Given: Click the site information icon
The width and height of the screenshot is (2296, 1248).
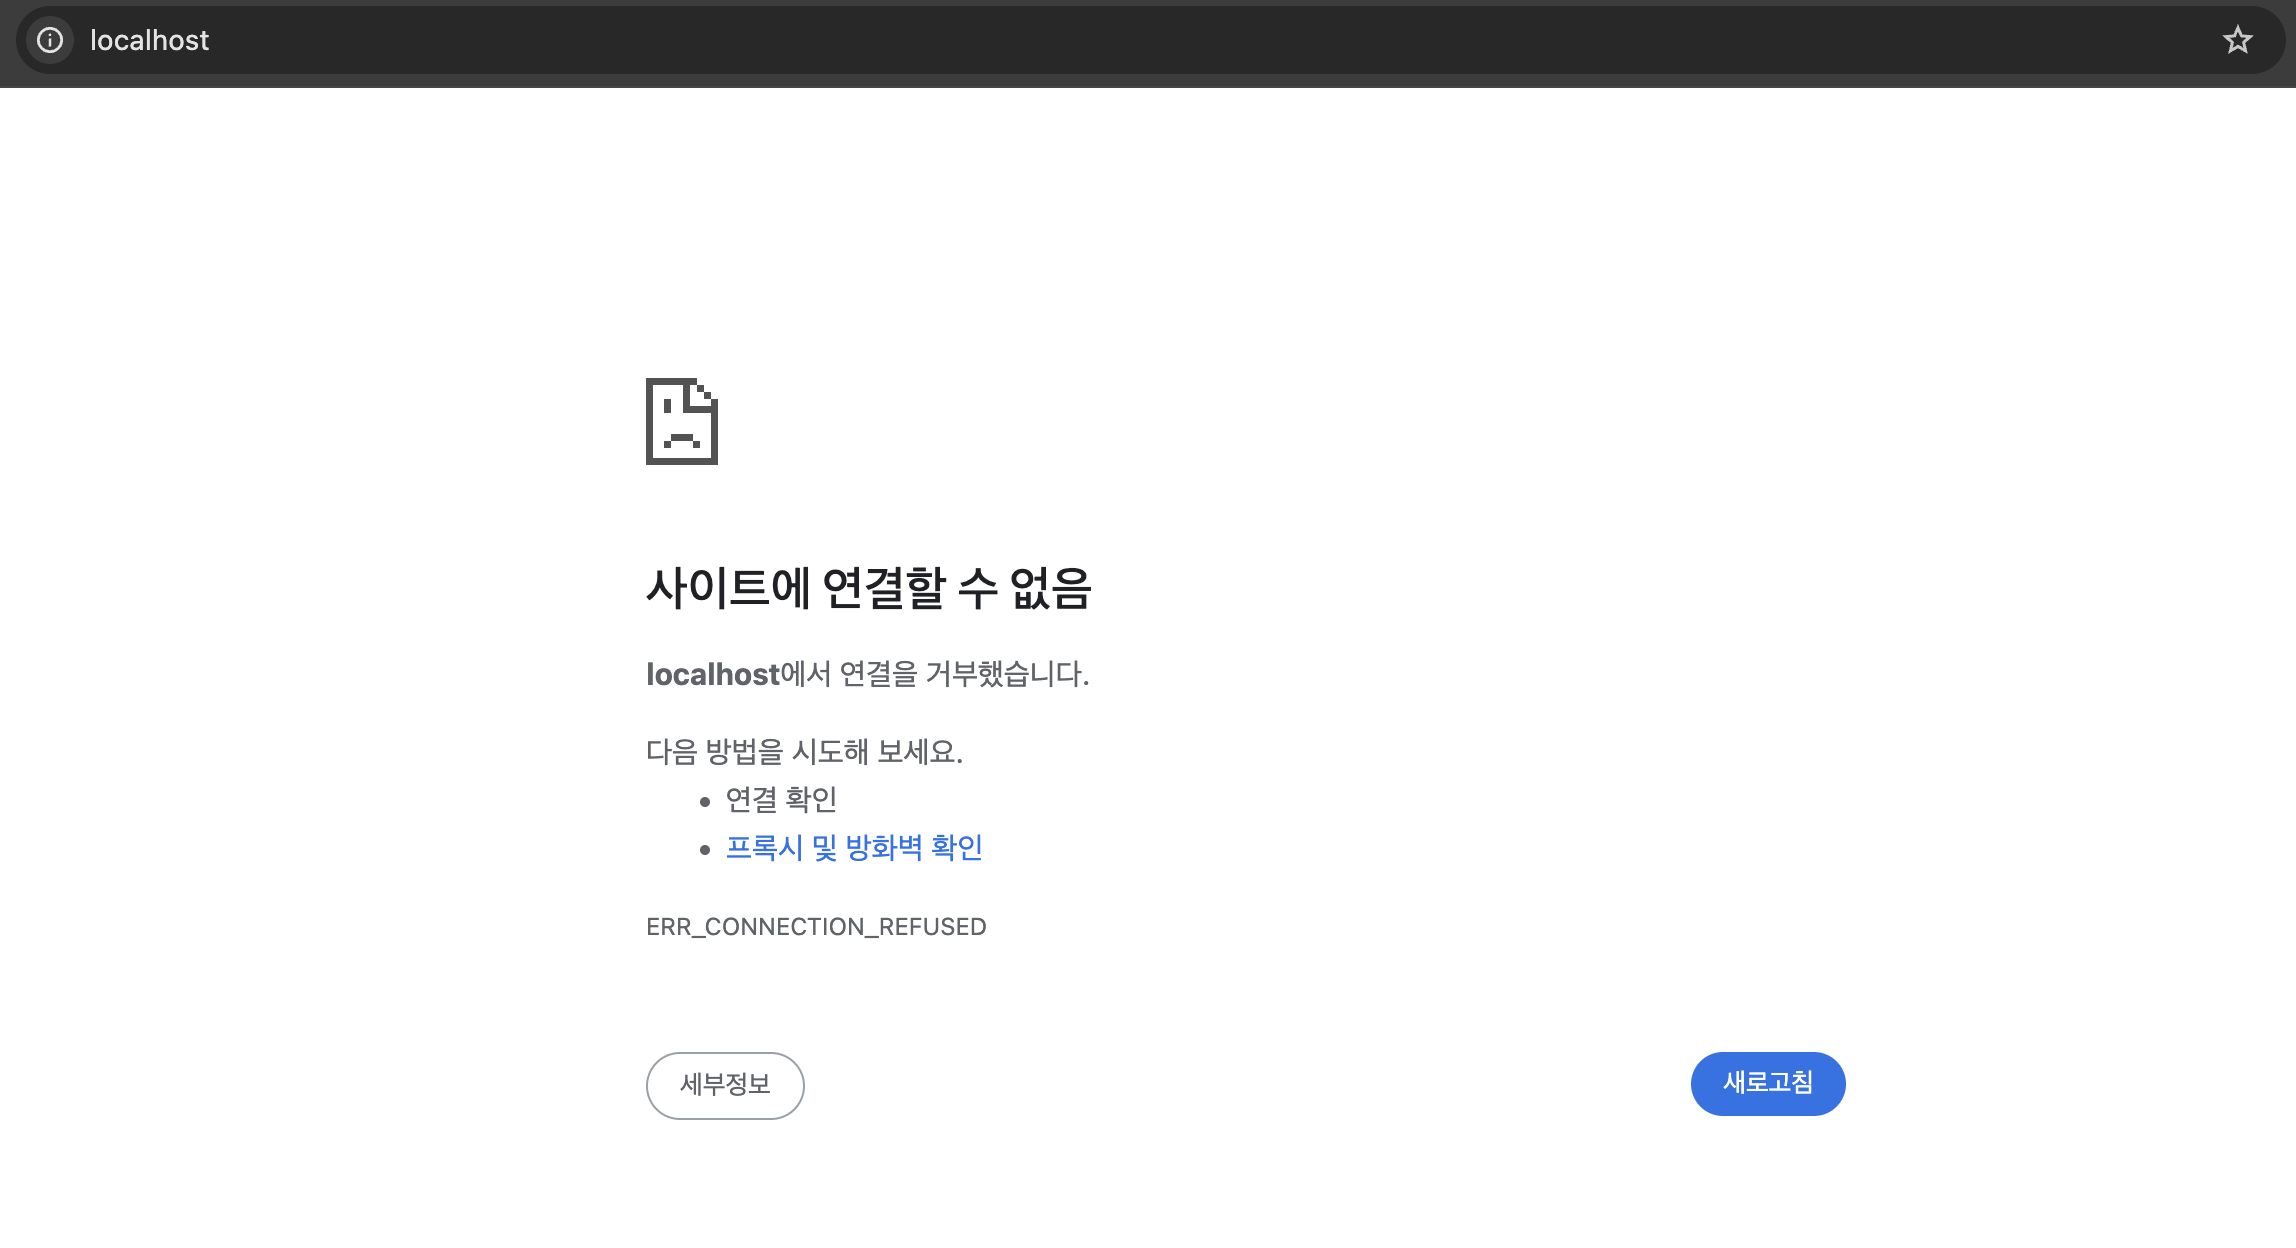Looking at the screenshot, I should [x=50, y=40].
